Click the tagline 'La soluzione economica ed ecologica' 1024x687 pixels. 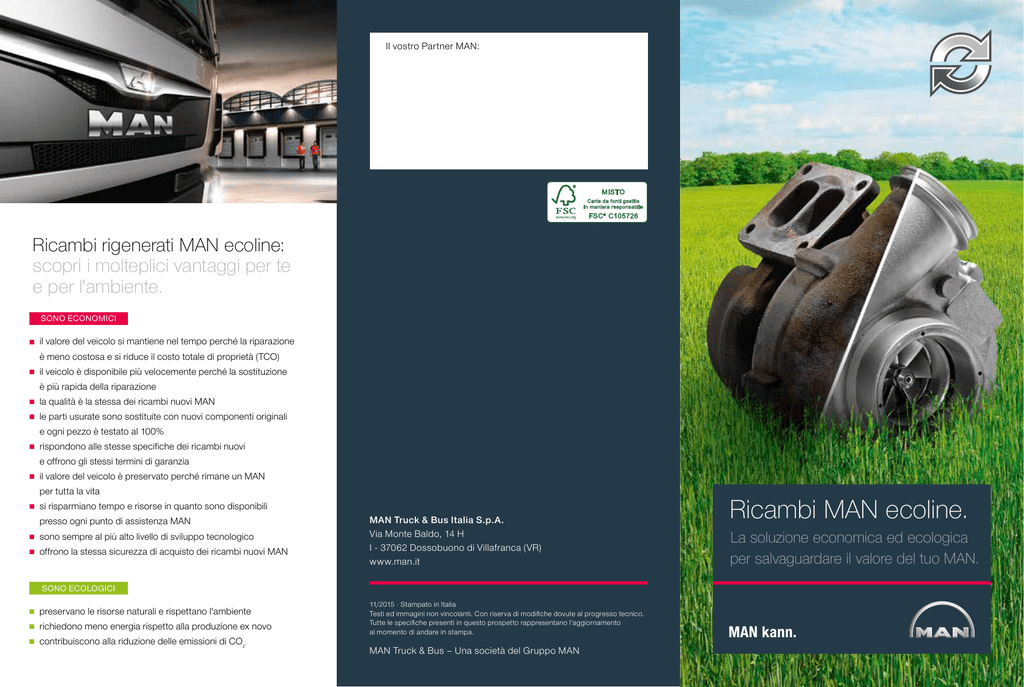tap(849, 538)
